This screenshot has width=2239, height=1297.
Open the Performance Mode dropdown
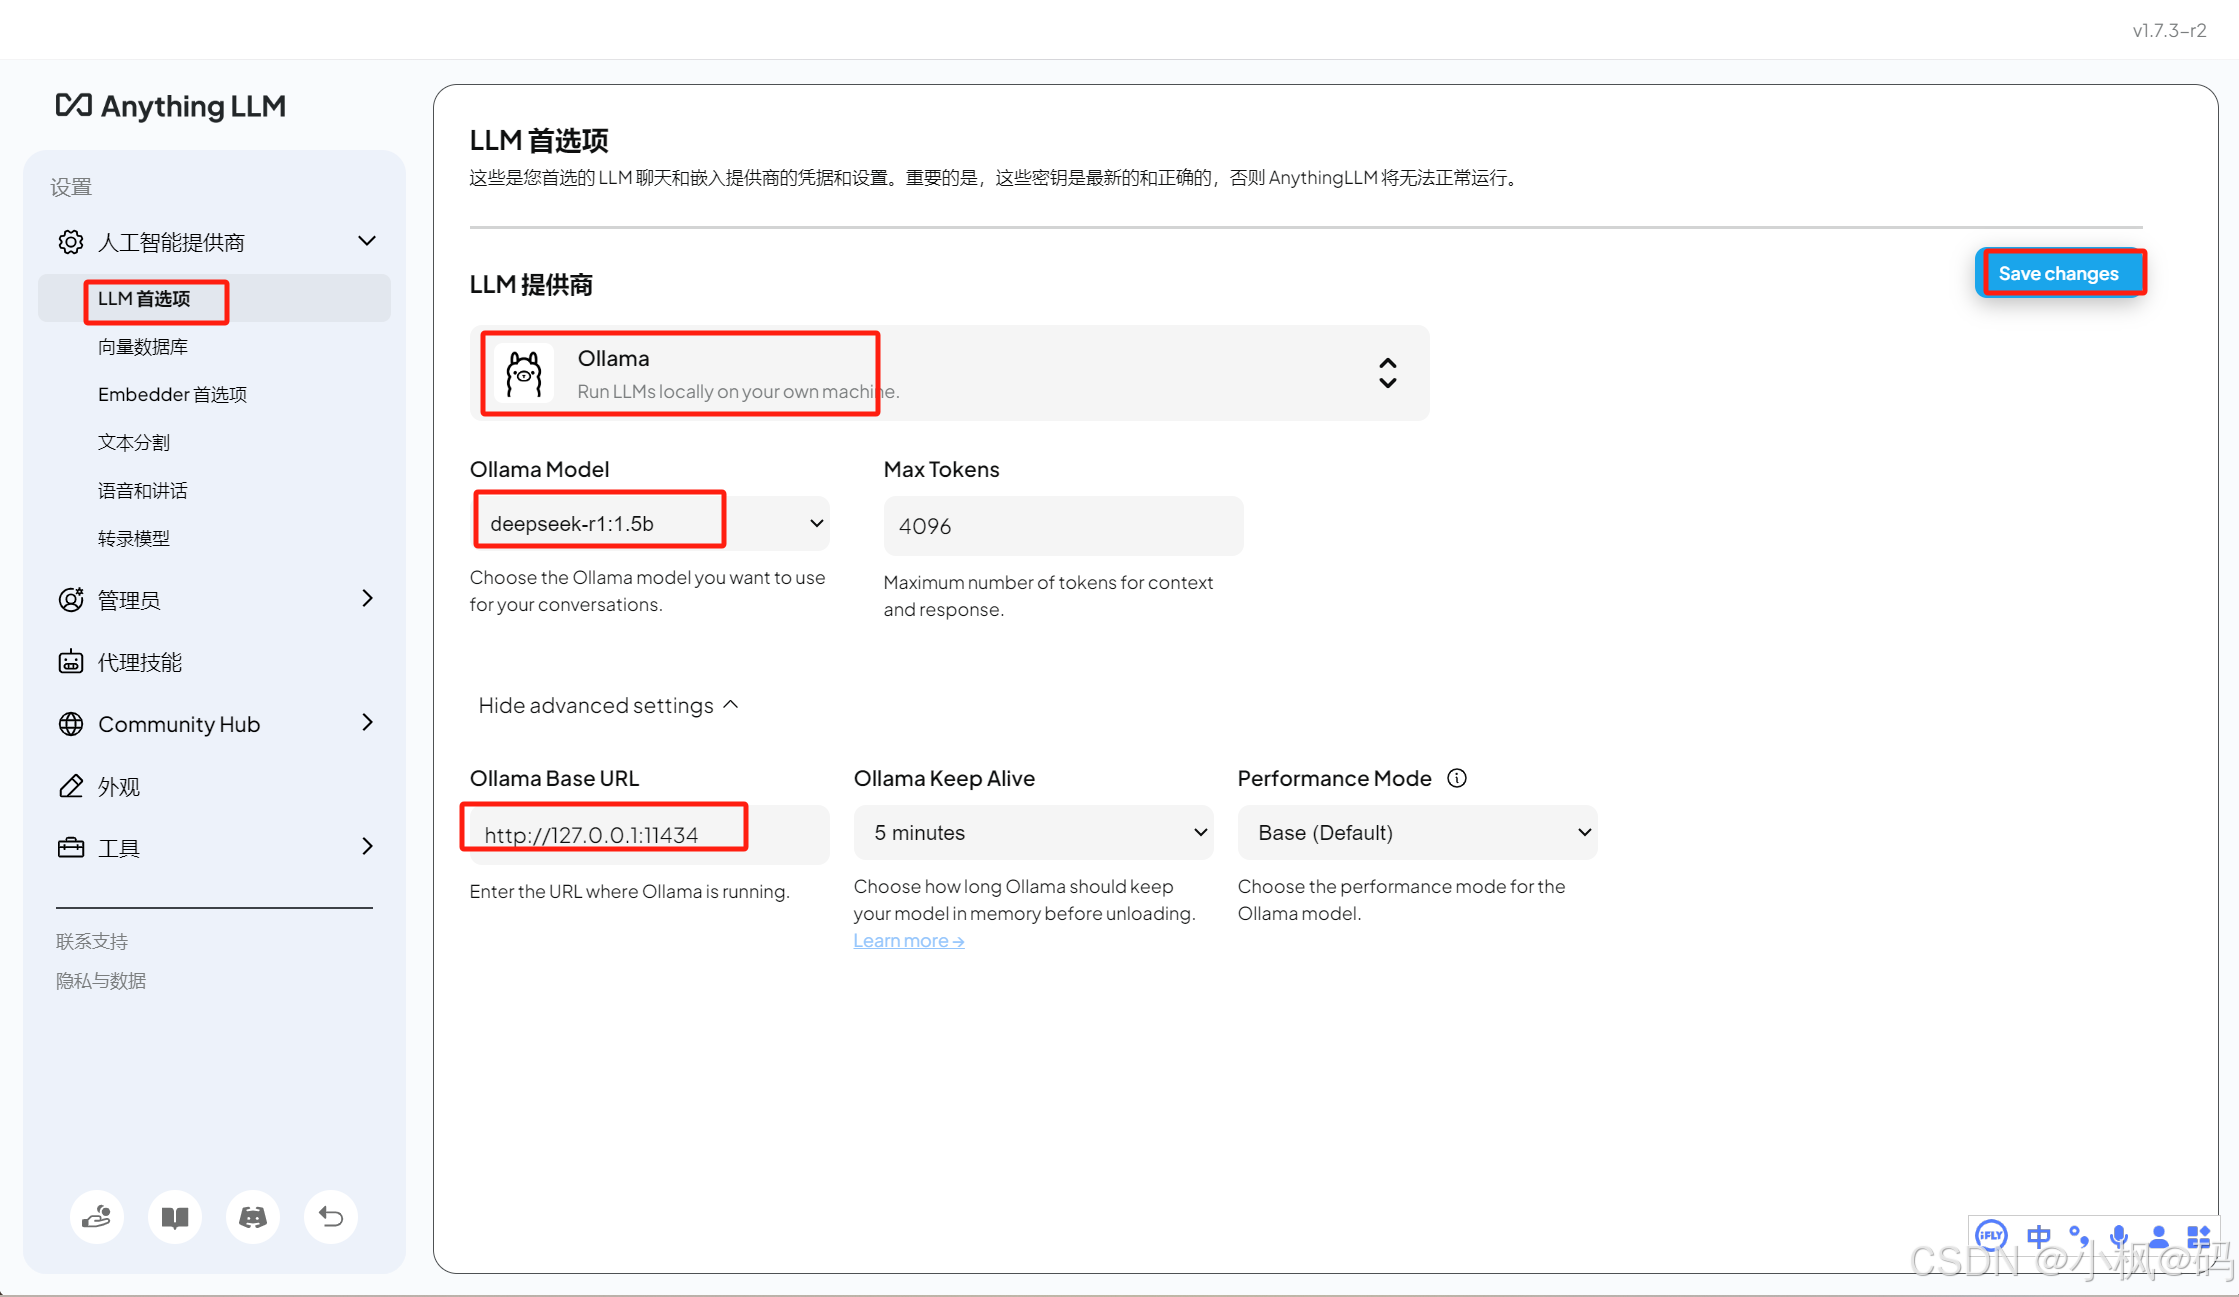[x=1417, y=832]
